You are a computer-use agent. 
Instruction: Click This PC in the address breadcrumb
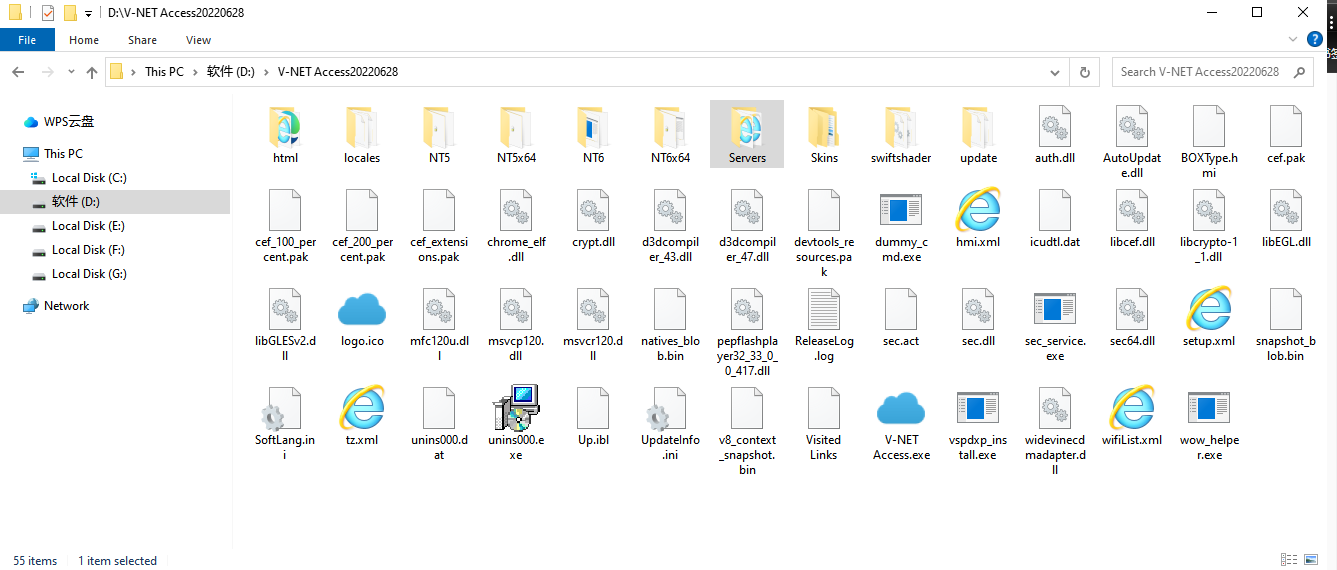164,72
